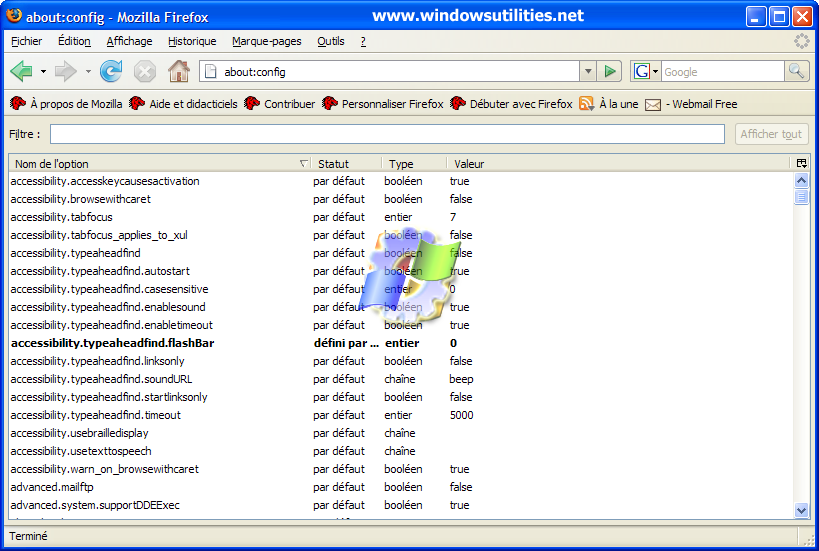Screen dimensions: 819x551
Task: Open the search engine selector dropdown
Action: [656, 72]
